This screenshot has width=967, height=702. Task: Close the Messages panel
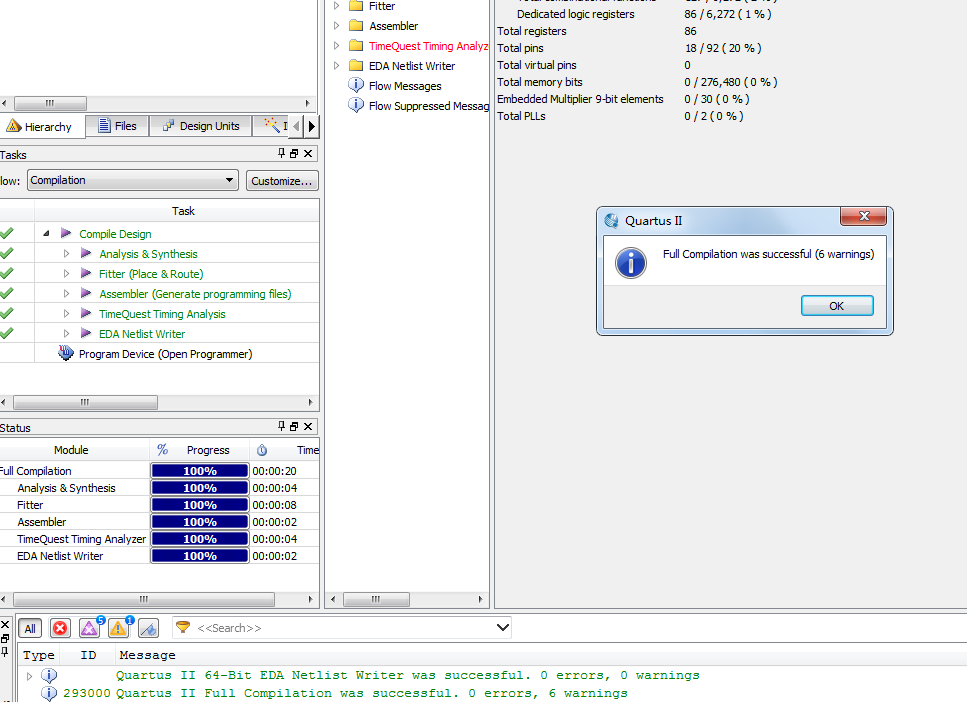click(x=5, y=625)
